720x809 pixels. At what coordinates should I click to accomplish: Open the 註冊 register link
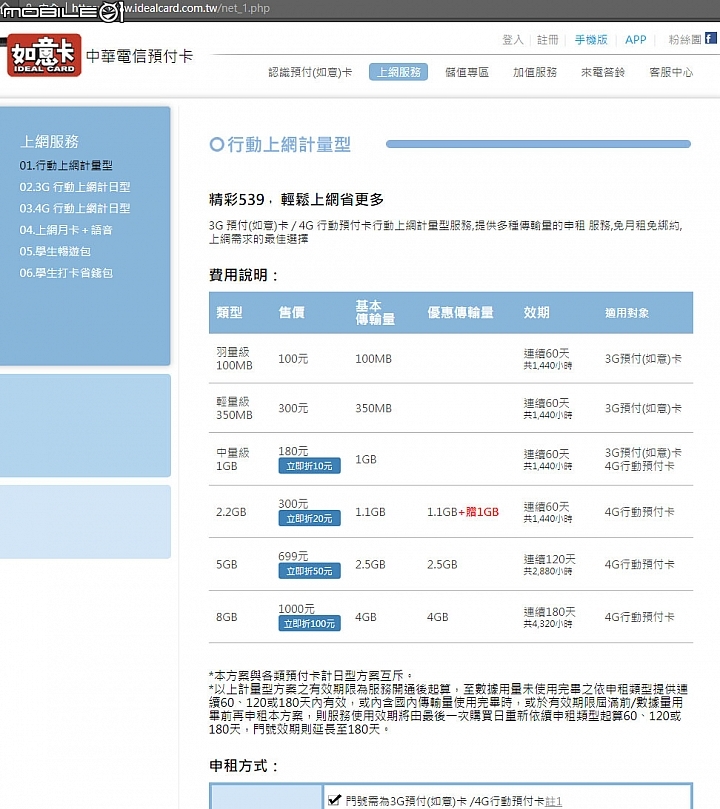click(548, 40)
